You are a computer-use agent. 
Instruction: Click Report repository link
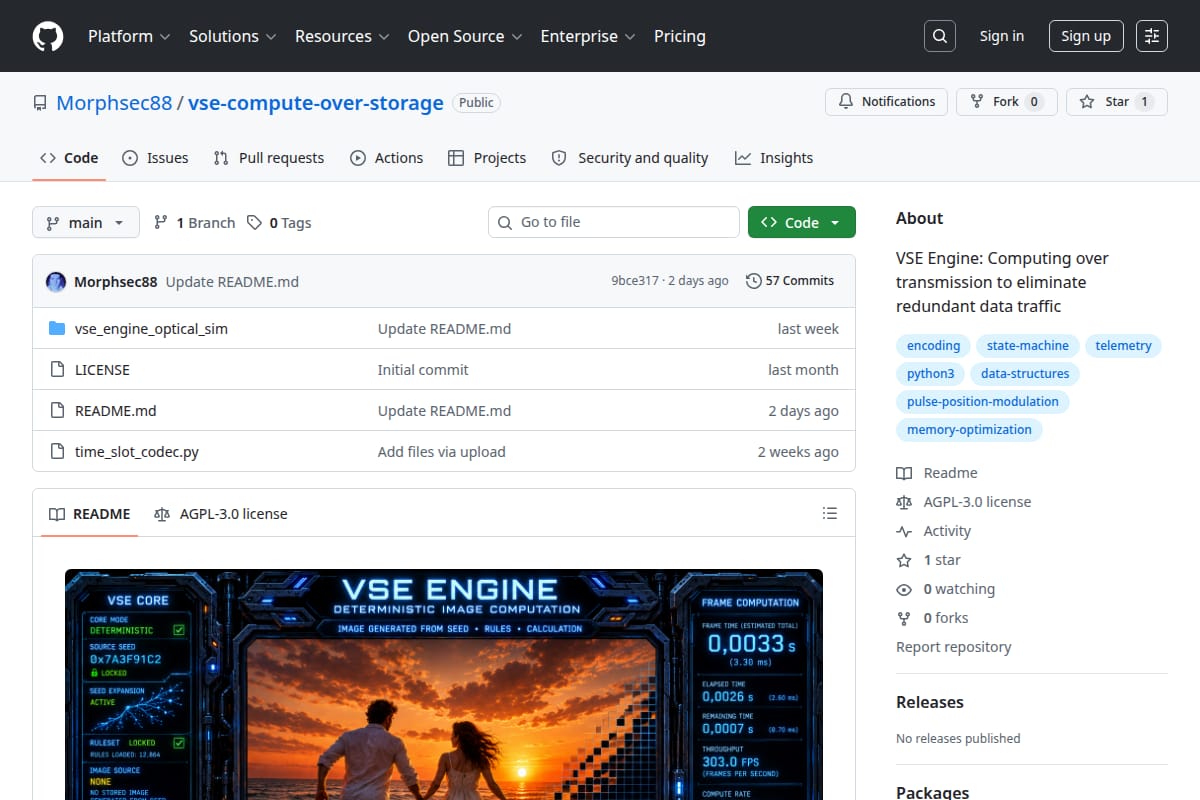coord(954,647)
